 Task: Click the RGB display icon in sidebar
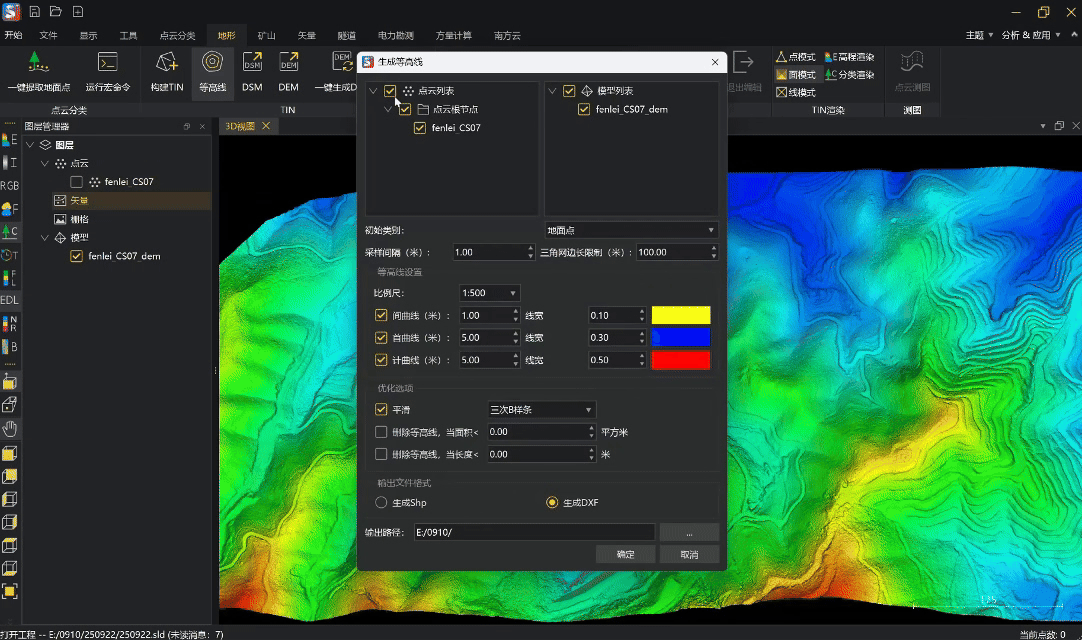9,186
